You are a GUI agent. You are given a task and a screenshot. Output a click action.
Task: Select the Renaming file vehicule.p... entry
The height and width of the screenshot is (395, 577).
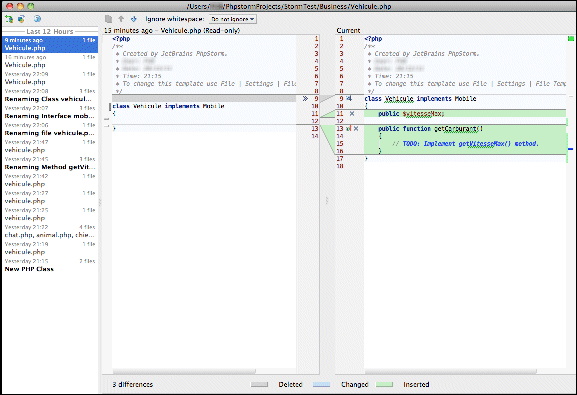(50, 129)
